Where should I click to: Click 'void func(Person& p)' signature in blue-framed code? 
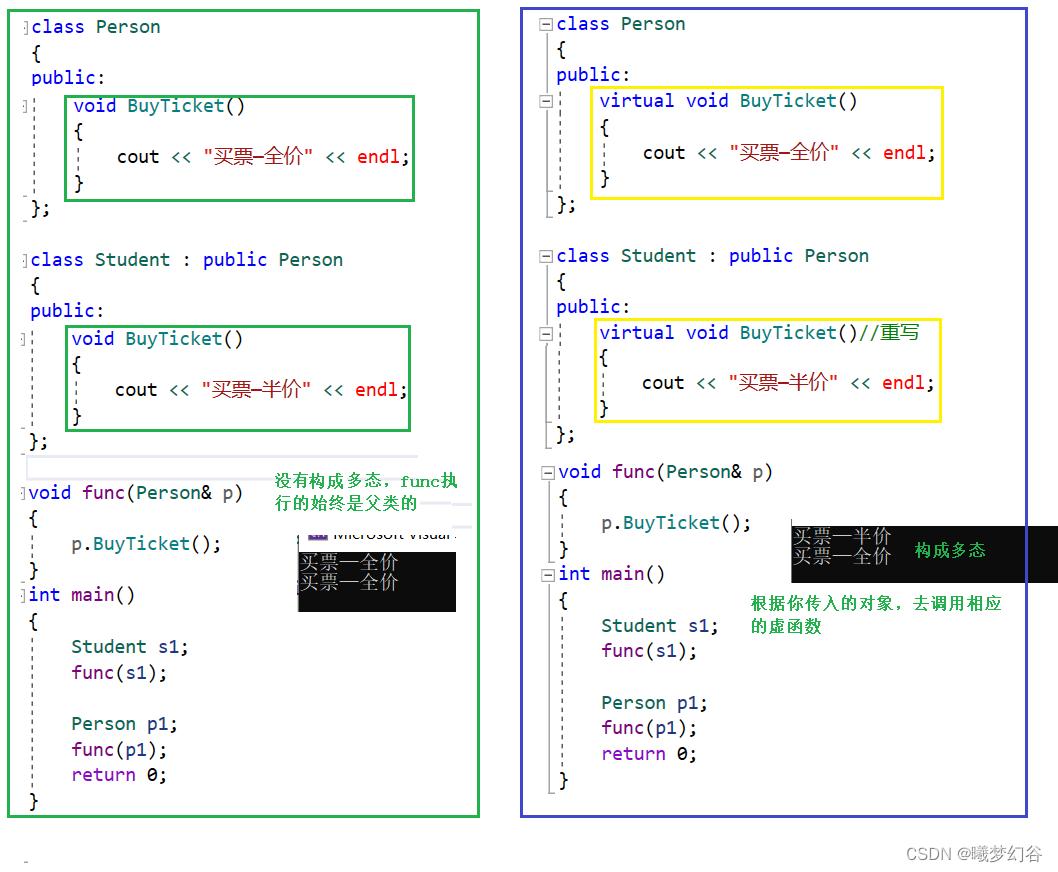pyautogui.click(x=665, y=472)
